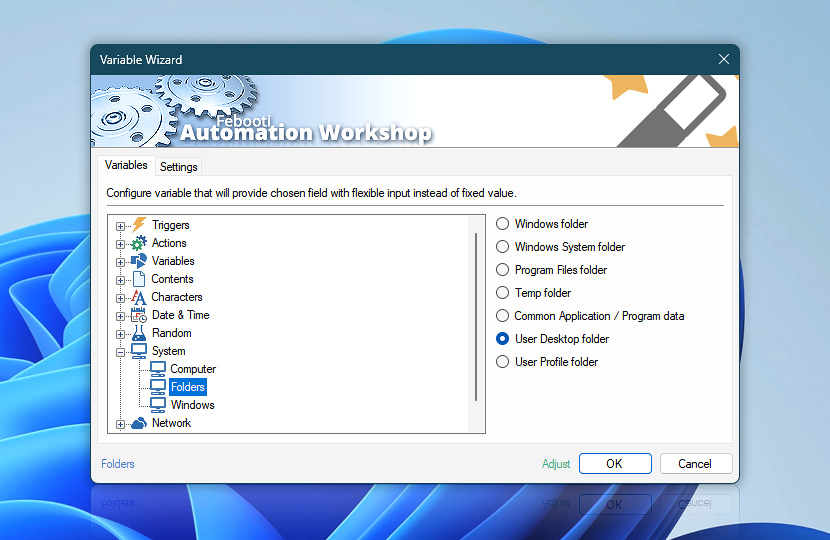830x540 pixels.
Task: Click the Date & Time calendar icon
Action: [x=139, y=315]
